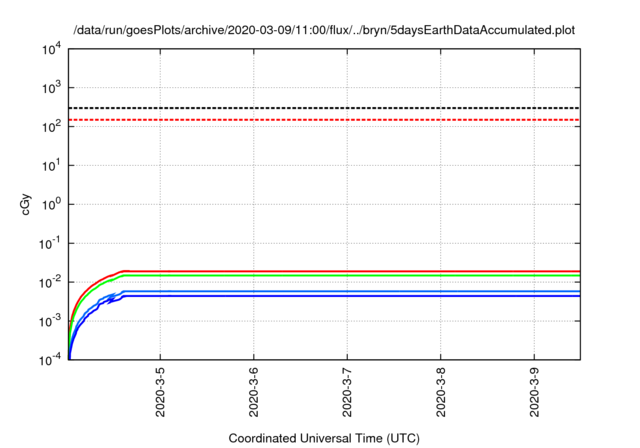Click the 2020-3-8 date tick label

(x=441, y=392)
